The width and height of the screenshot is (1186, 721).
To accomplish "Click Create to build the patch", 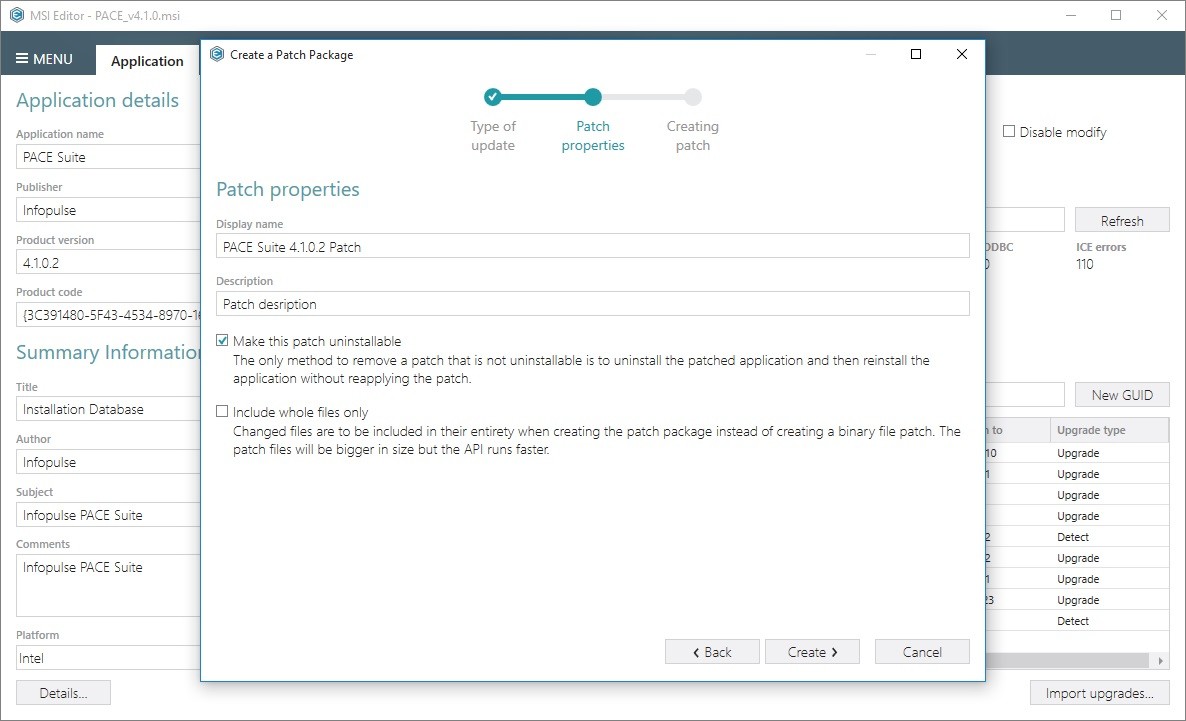I will click(x=812, y=651).
